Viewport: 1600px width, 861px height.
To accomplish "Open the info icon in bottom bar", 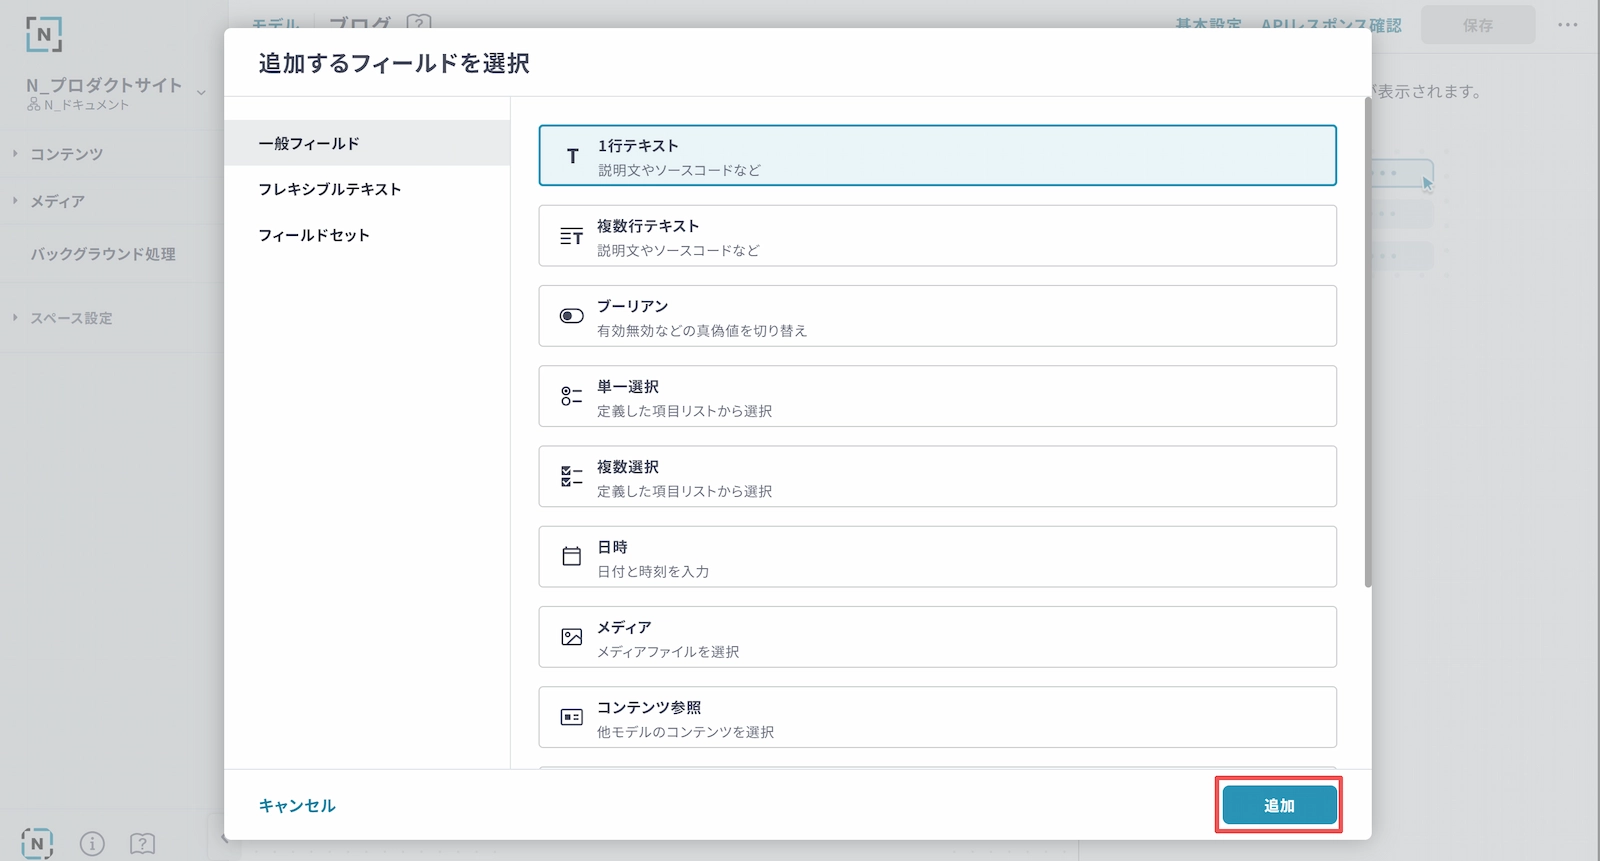I will 92,844.
